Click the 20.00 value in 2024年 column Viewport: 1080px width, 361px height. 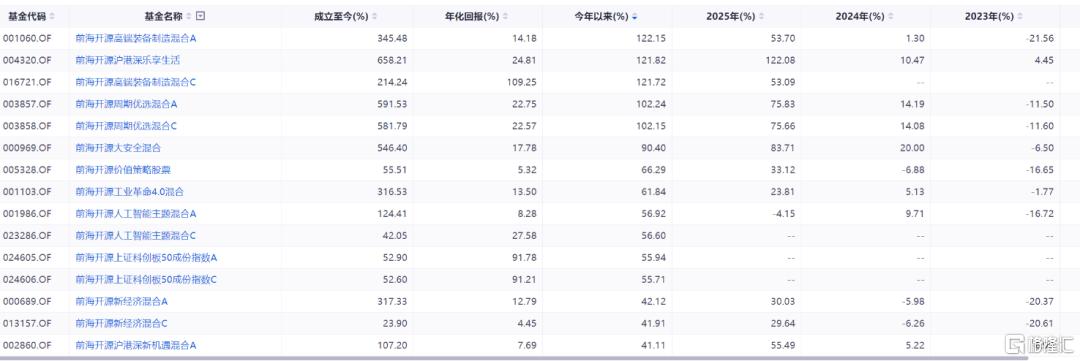912,148
